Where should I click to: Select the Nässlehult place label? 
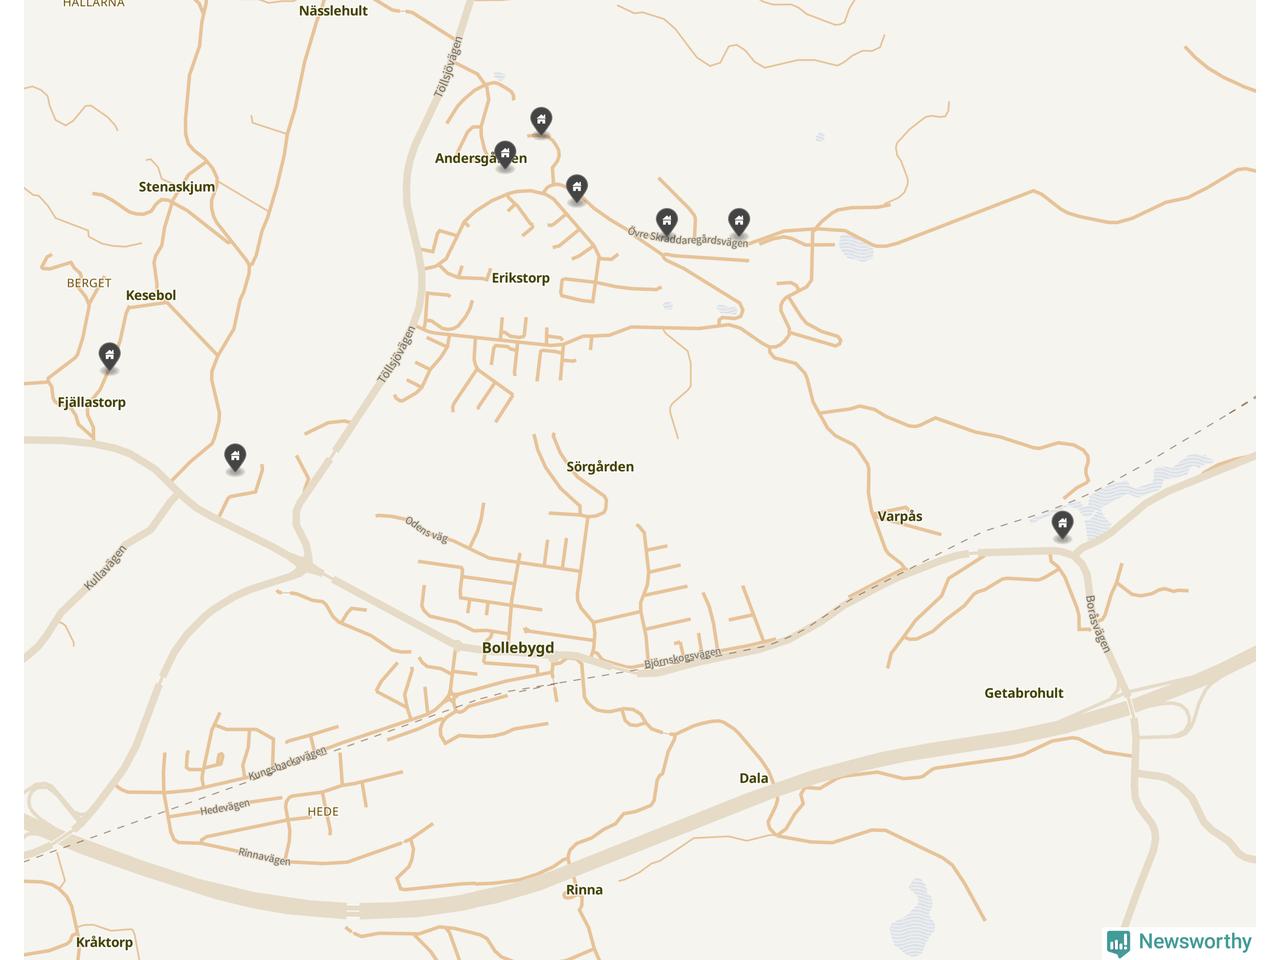[334, 11]
